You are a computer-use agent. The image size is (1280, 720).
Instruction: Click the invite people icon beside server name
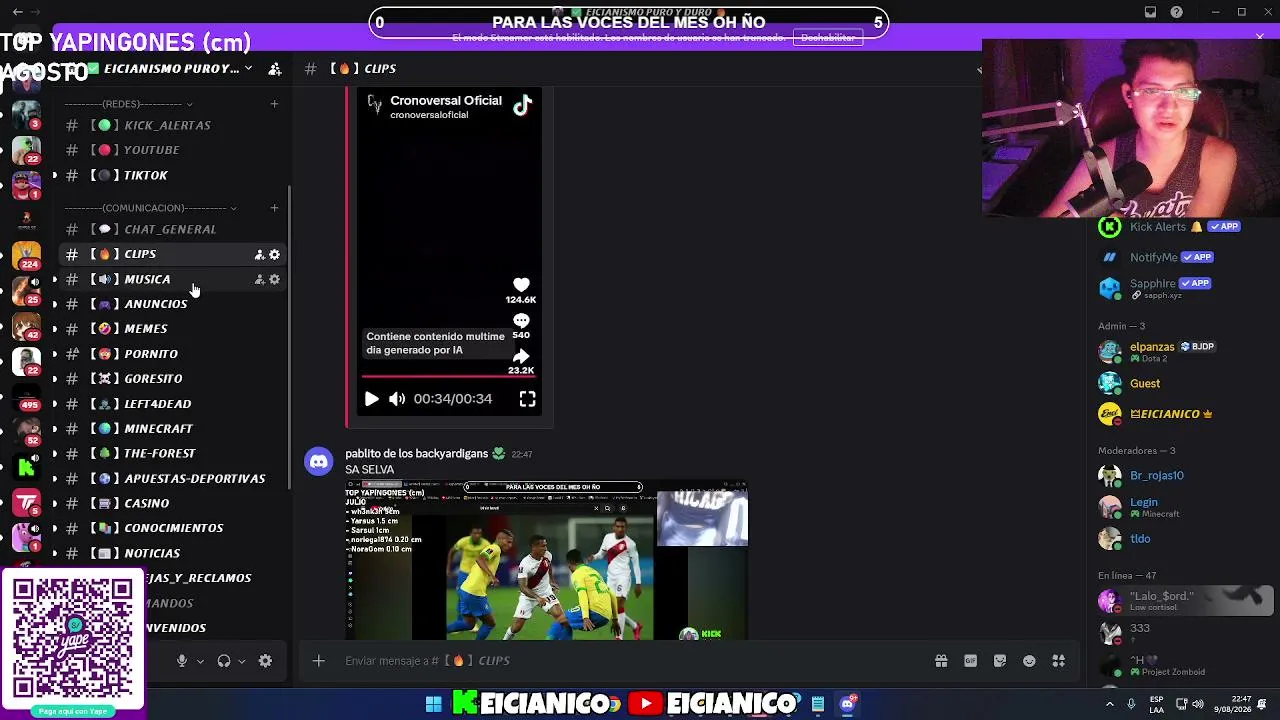(275, 69)
